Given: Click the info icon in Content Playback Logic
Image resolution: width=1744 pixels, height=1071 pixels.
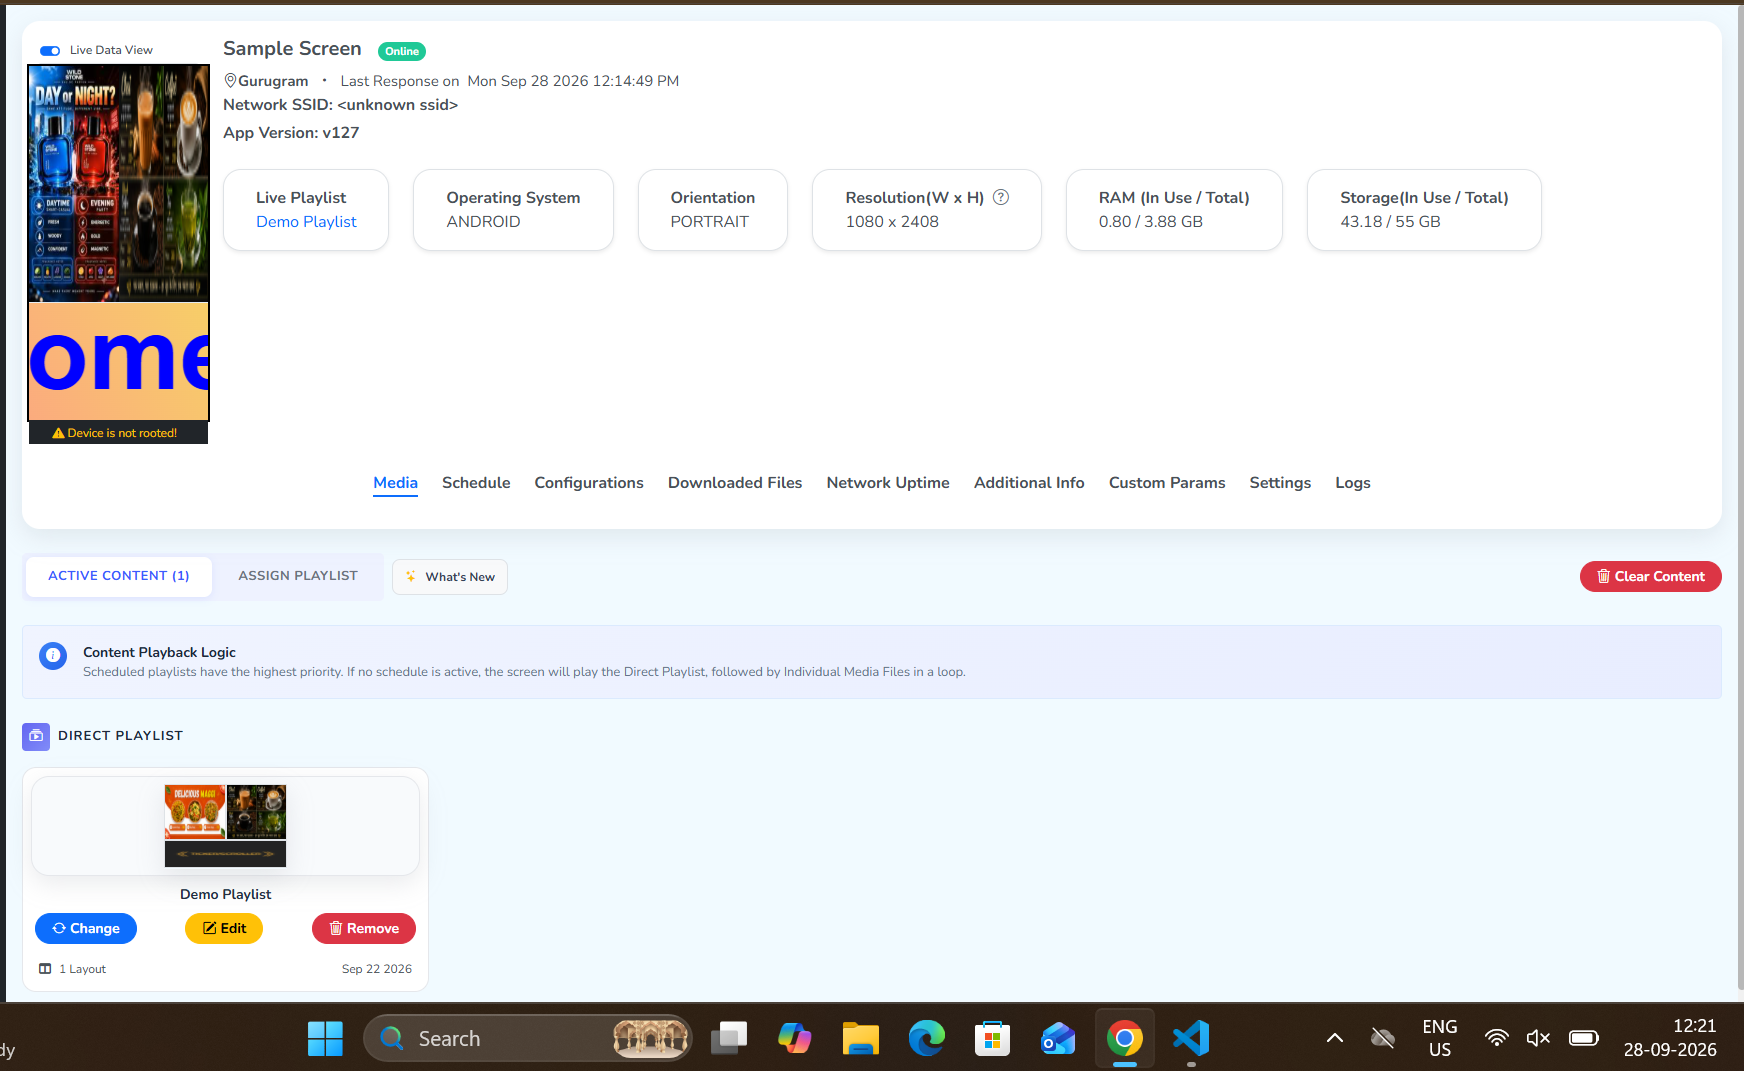Looking at the screenshot, I should pyautogui.click(x=53, y=656).
